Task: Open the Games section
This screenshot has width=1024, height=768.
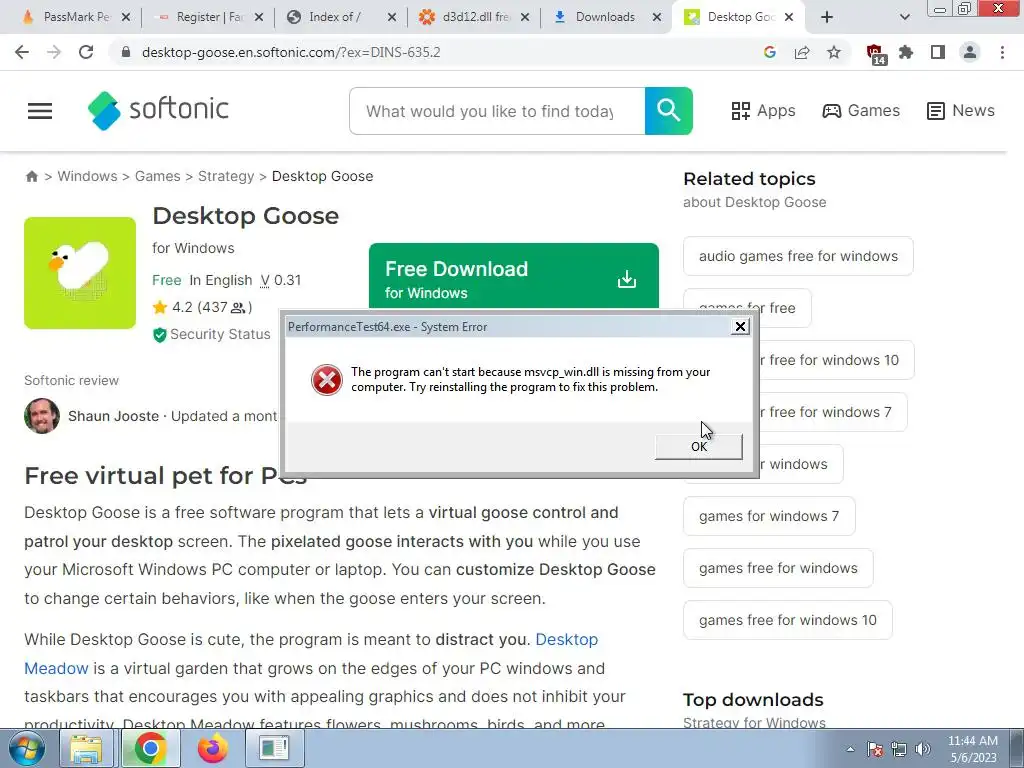Action: 861,110
